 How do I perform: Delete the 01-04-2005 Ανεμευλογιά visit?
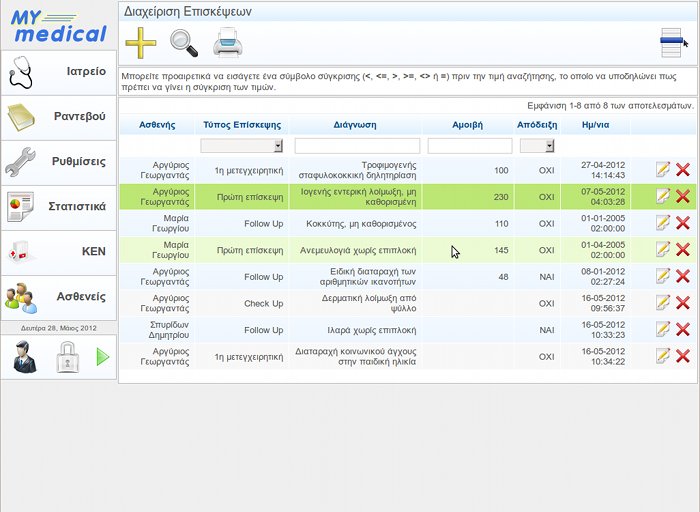coord(683,250)
